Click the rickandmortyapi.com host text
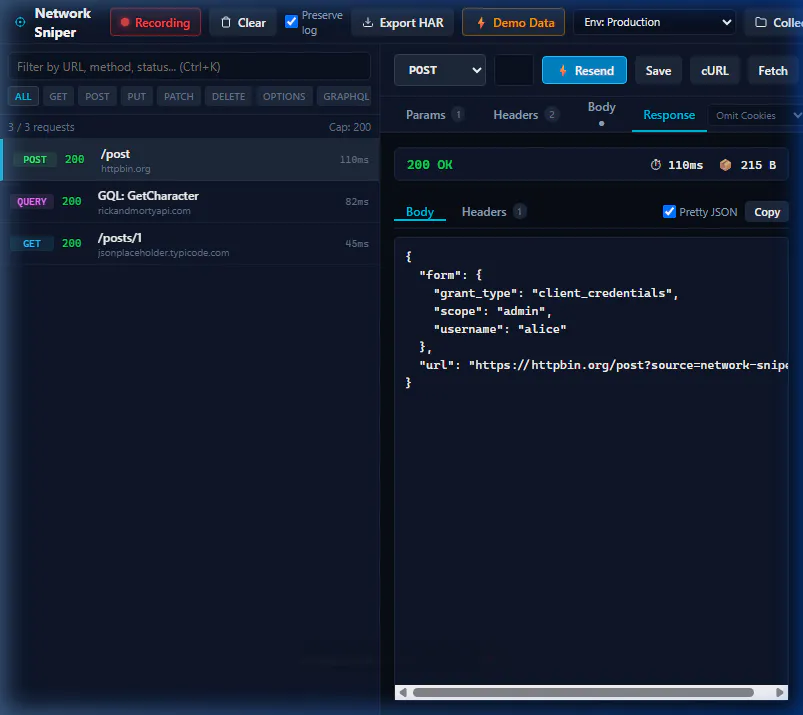This screenshot has width=803, height=715. [x=144, y=211]
